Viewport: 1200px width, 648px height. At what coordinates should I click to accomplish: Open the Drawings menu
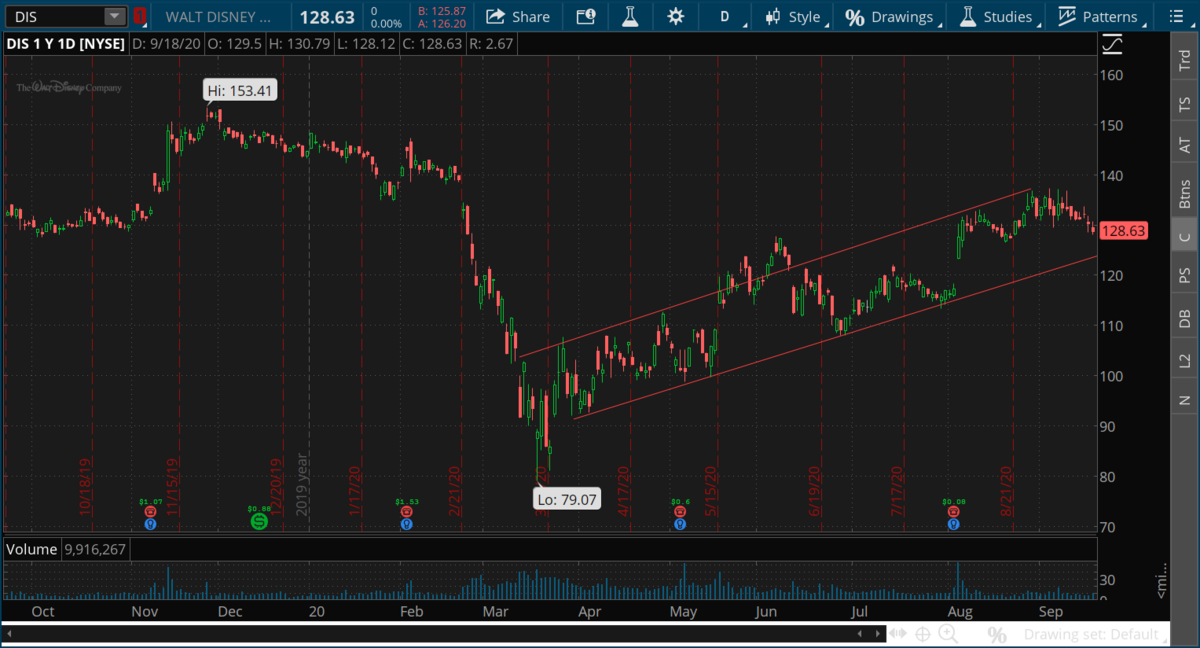tap(893, 16)
